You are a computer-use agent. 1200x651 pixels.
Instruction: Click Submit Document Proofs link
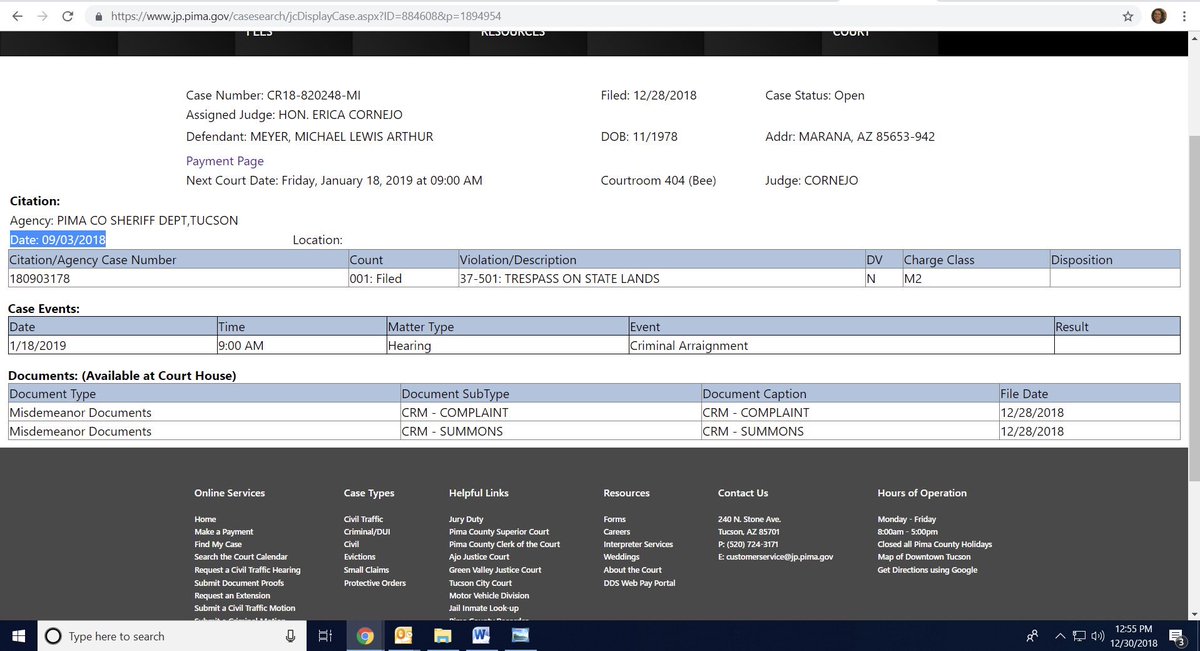click(x=239, y=583)
